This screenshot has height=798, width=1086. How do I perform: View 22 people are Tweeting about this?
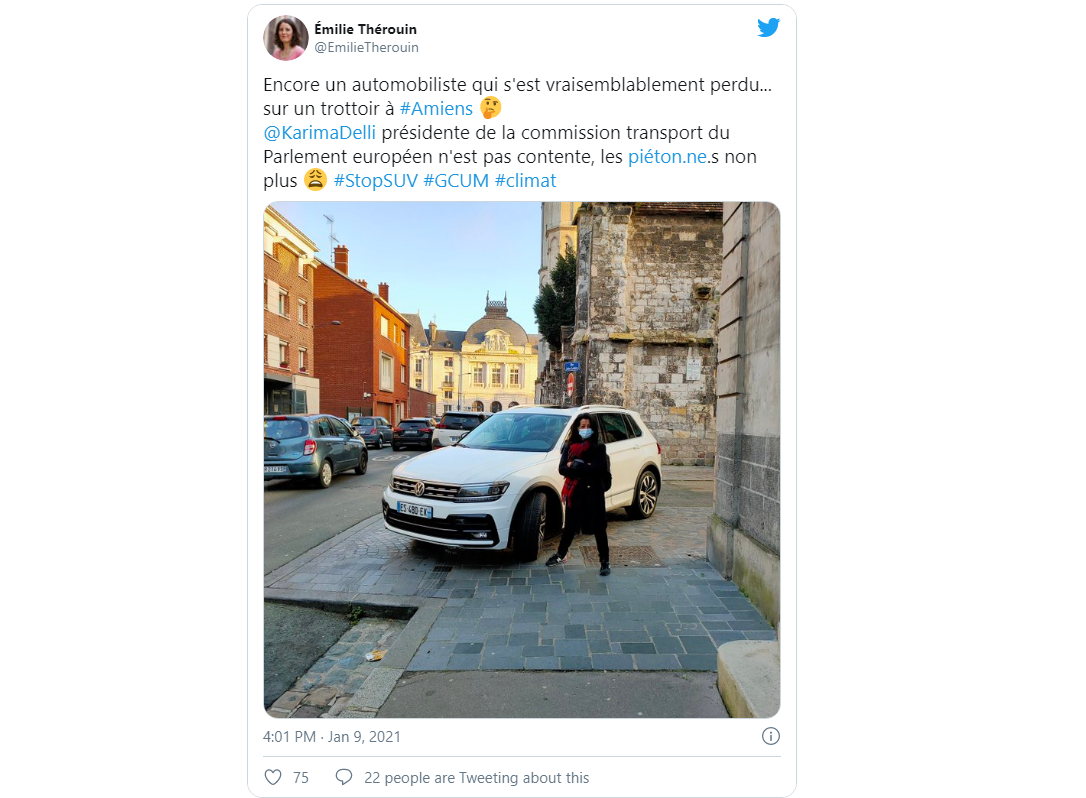click(x=477, y=778)
